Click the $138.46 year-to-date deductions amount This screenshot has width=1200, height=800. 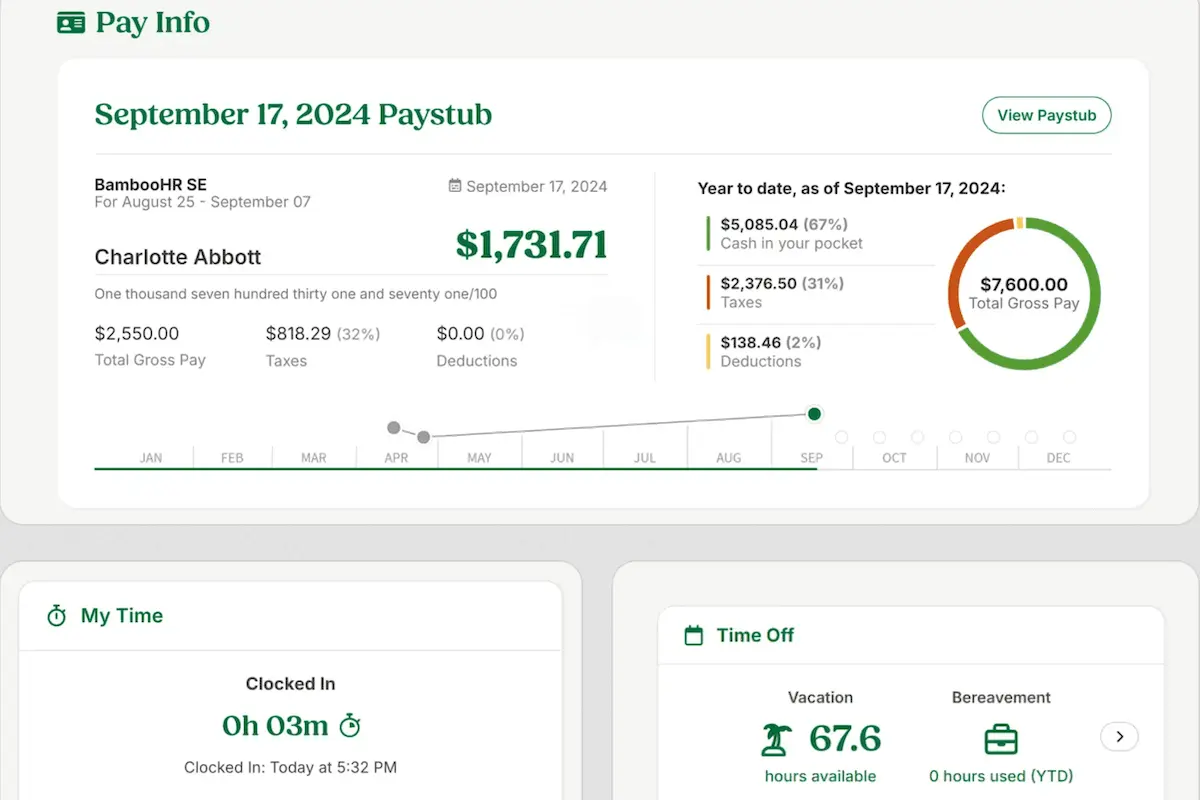(x=751, y=342)
